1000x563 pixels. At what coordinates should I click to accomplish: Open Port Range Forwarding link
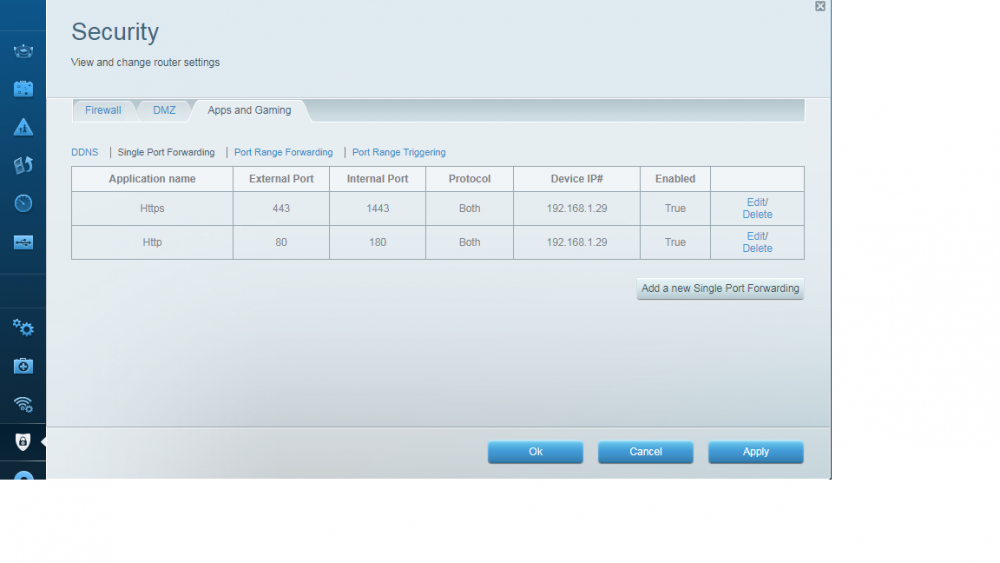[x=283, y=152]
